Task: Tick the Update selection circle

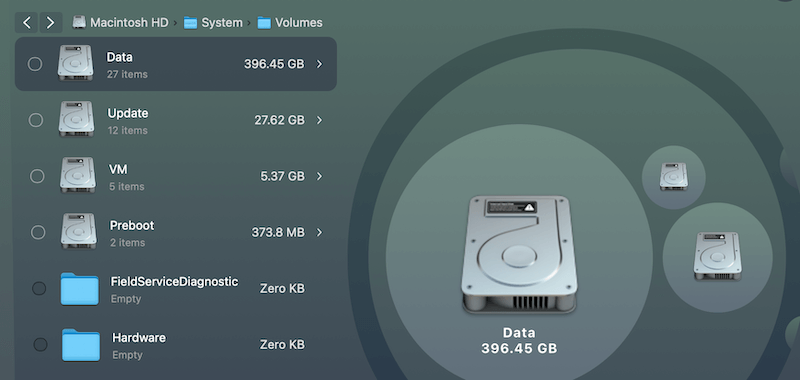Action: pyautogui.click(x=36, y=120)
